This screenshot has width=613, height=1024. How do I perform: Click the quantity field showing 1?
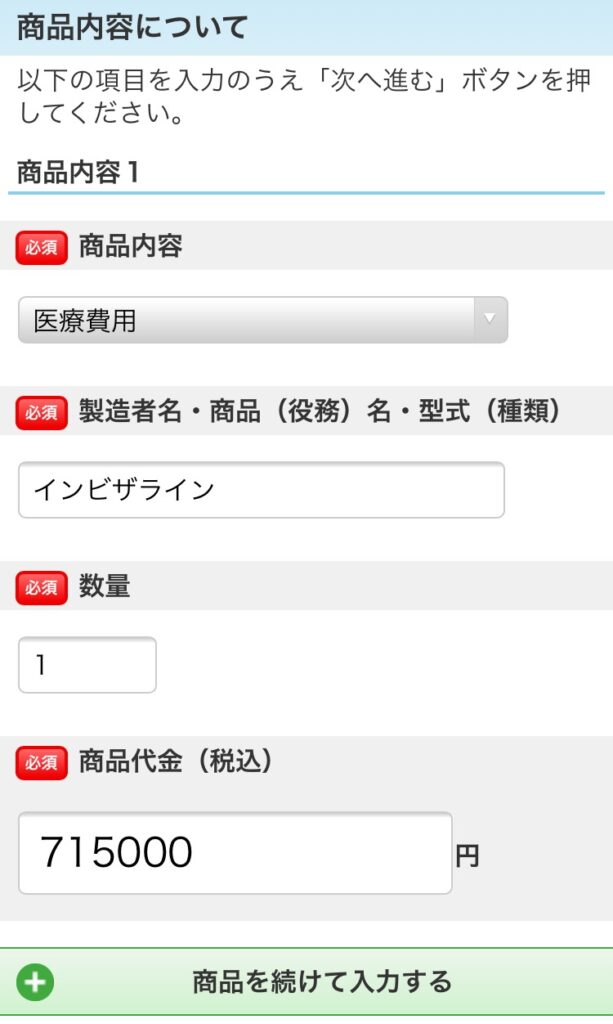click(87, 665)
